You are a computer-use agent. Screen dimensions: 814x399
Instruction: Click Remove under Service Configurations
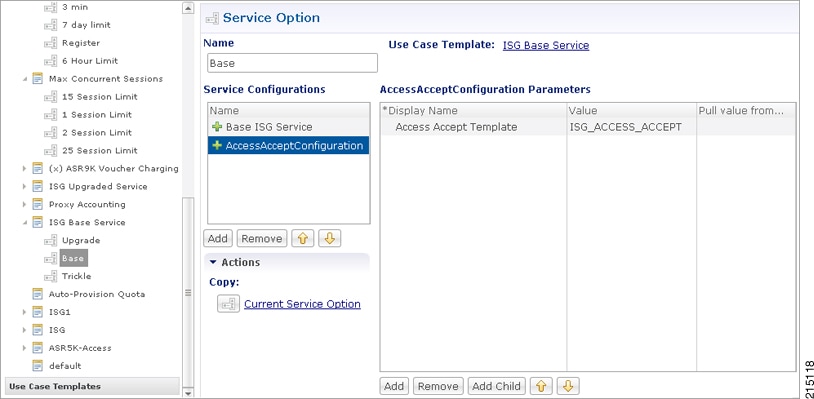[x=262, y=239]
